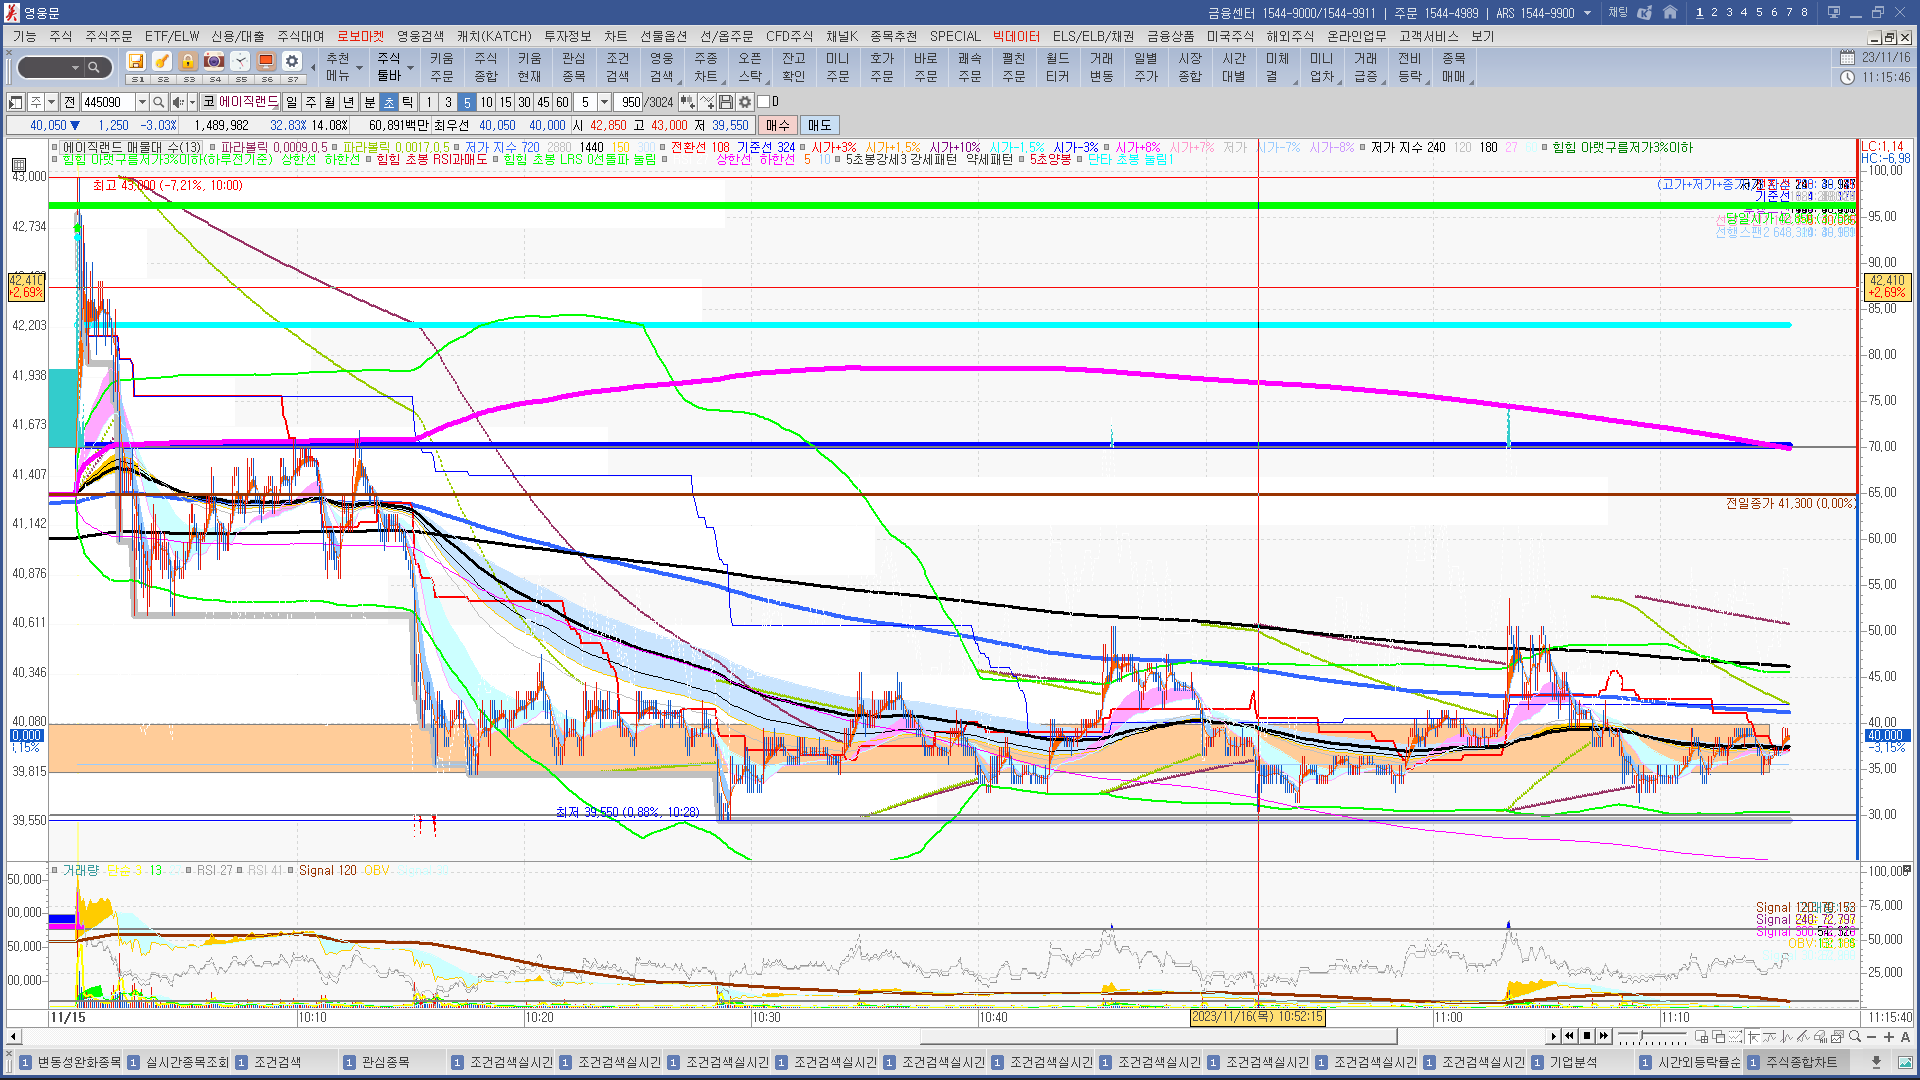Expand the 추천 메뉴 dropdown

pos(359,68)
